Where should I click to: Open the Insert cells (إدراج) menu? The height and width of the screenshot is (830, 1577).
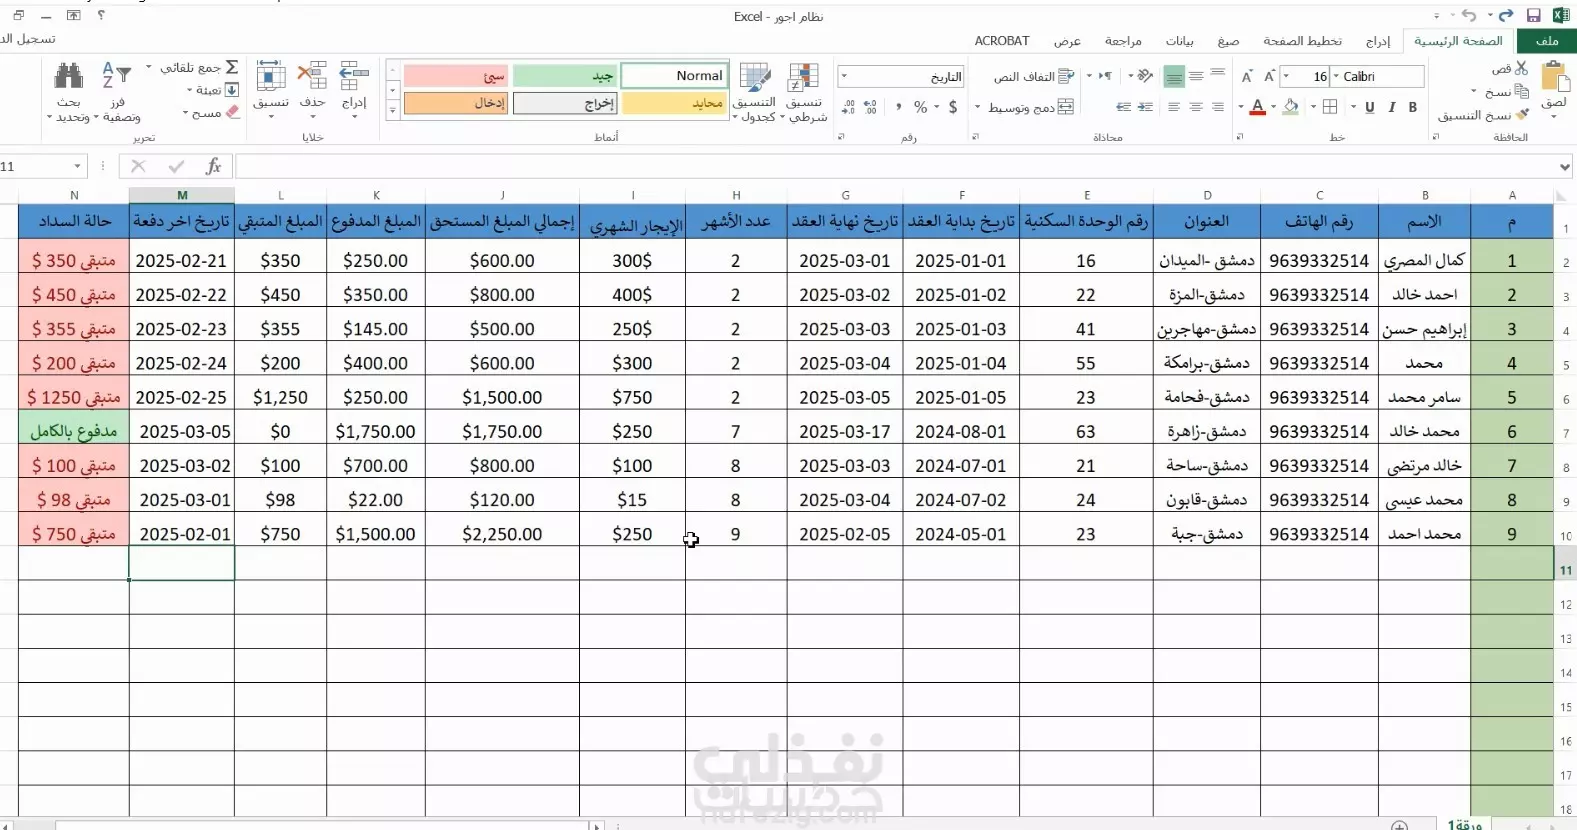pos(354,88)
